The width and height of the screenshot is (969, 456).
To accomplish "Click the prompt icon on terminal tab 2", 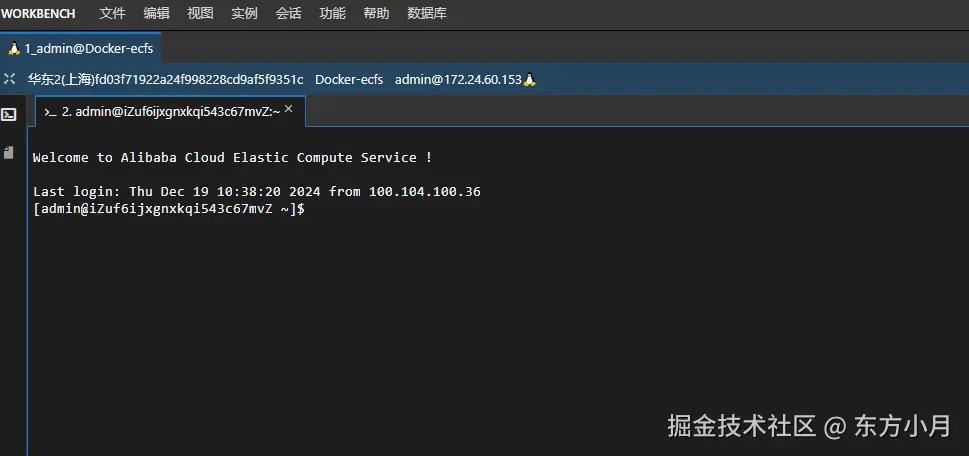I will (x=50, y=112).
